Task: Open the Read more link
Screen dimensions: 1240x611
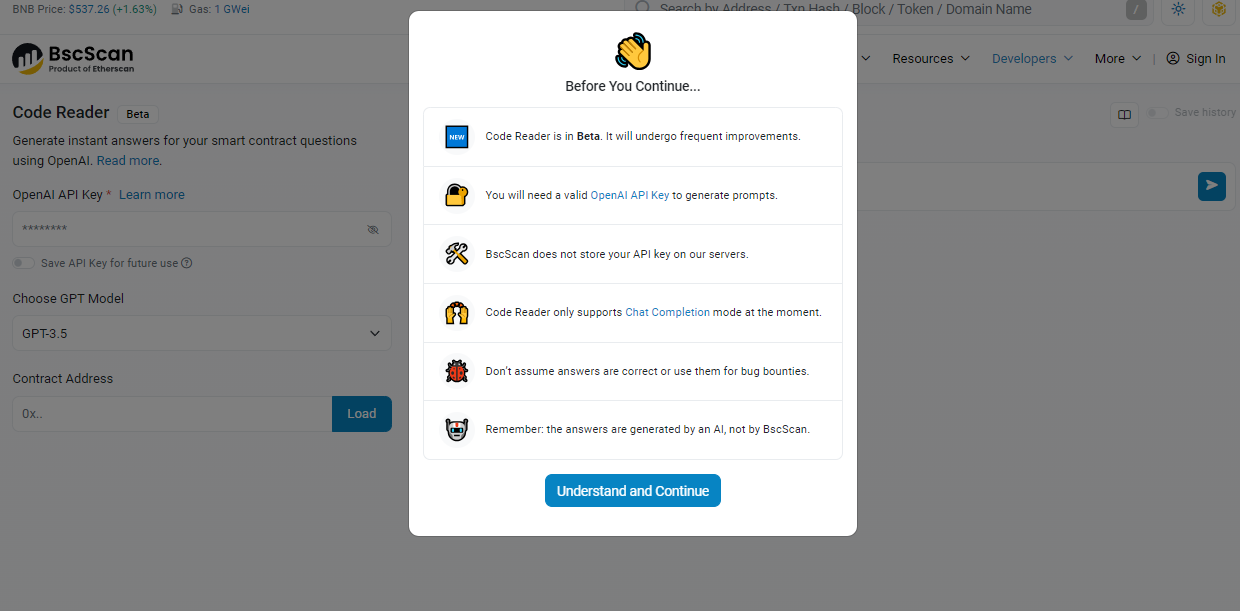Action: click(128, 160)
